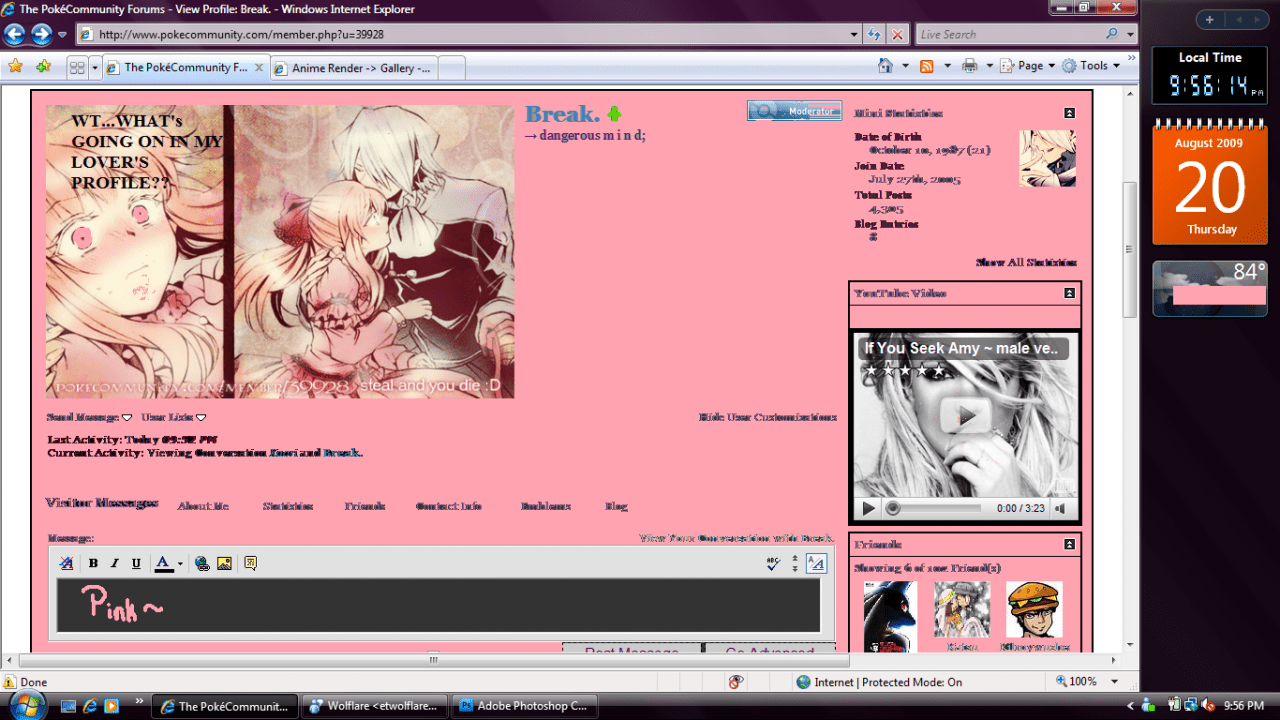Click the volume icon in the system tray
The width and height of the screenshot is (1280, 720).
coord(1207,705)
